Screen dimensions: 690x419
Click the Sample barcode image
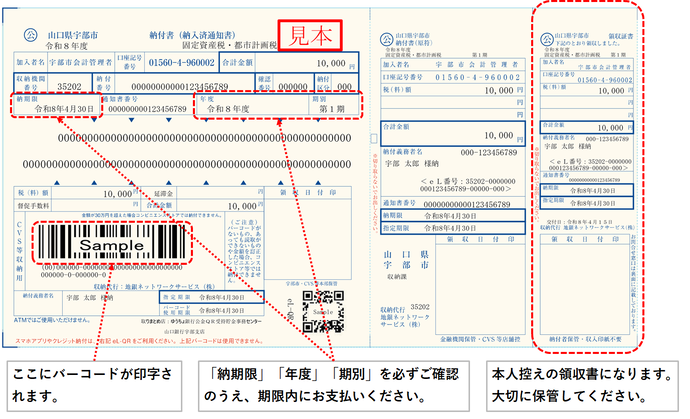[112, 243]
